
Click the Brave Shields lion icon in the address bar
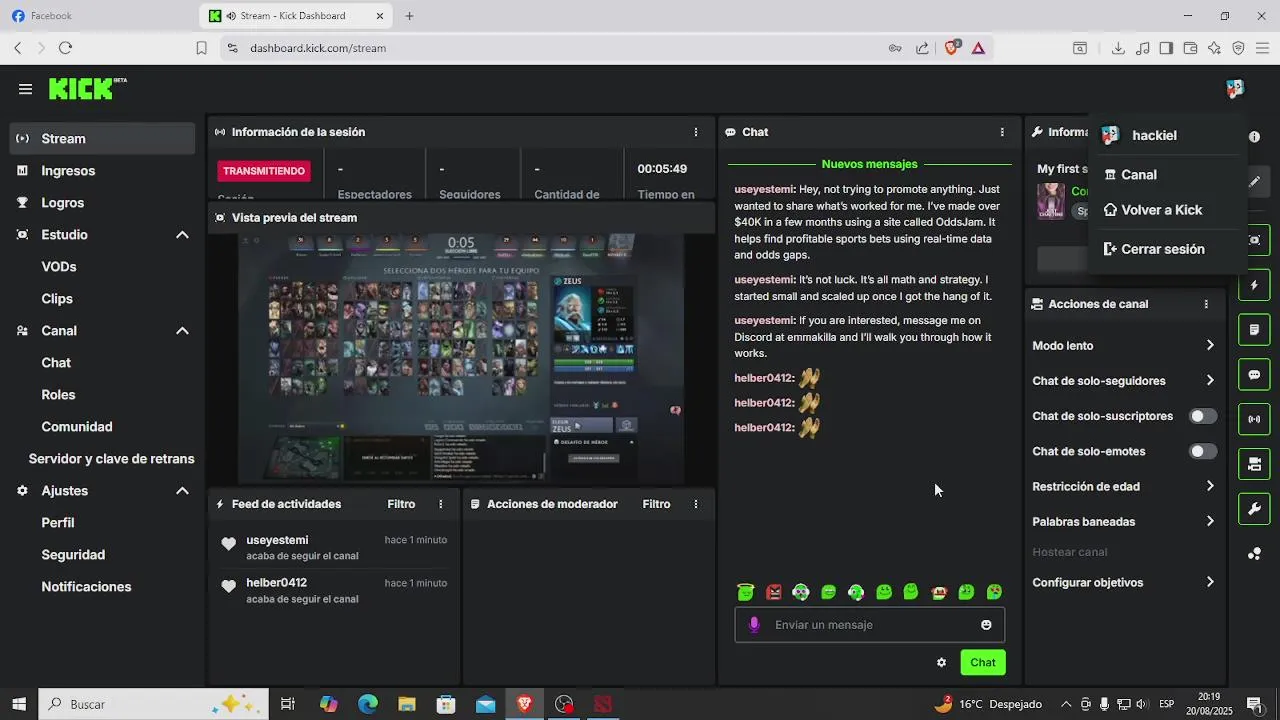click(951, 47)
